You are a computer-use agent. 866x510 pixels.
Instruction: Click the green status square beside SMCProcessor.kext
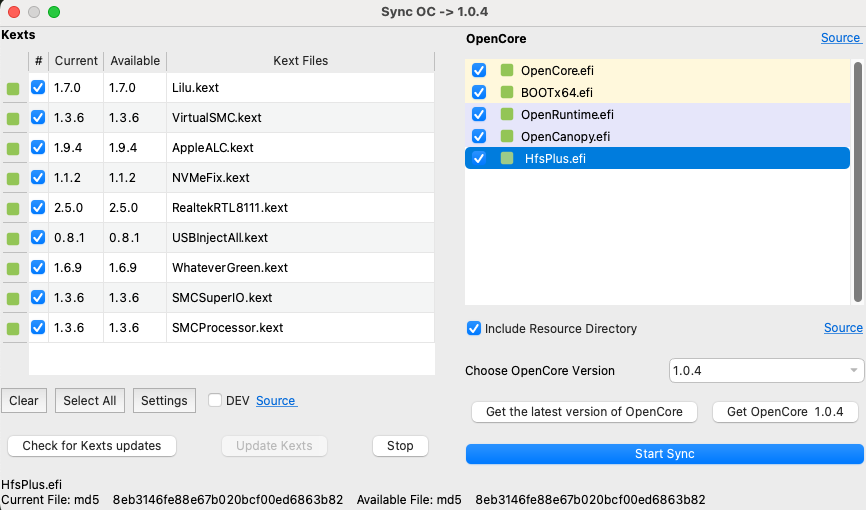pyautogui.click(x=13, y=329)
